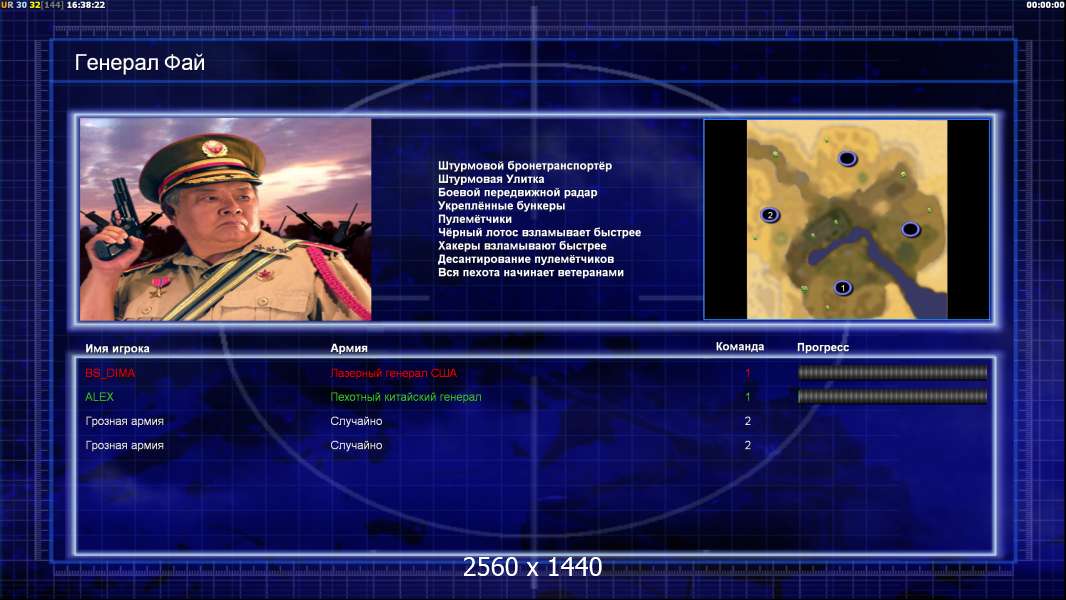This screenshot has height=600, width=1066.
Task: Click 'Команда' column header
Action: (740, 347)
